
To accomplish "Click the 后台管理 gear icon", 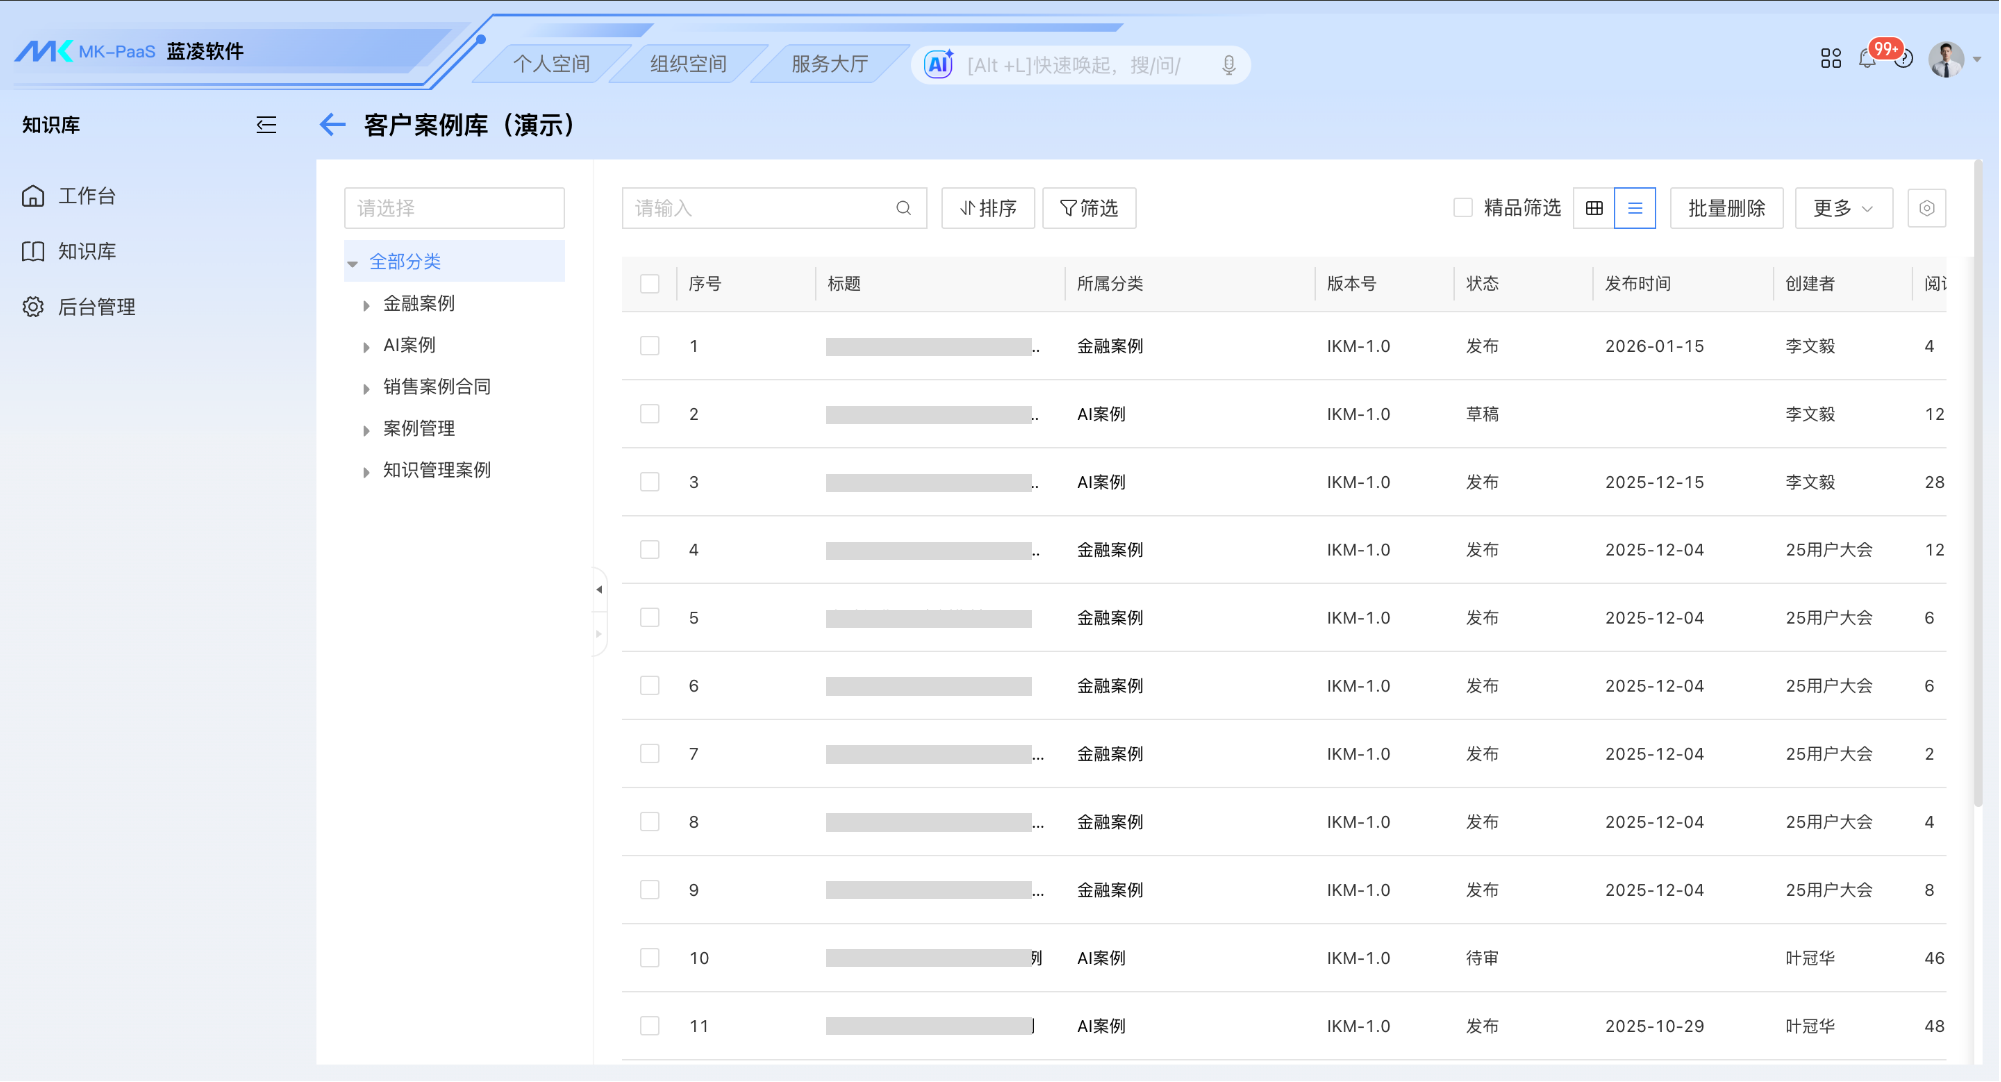I will (33, 307).
